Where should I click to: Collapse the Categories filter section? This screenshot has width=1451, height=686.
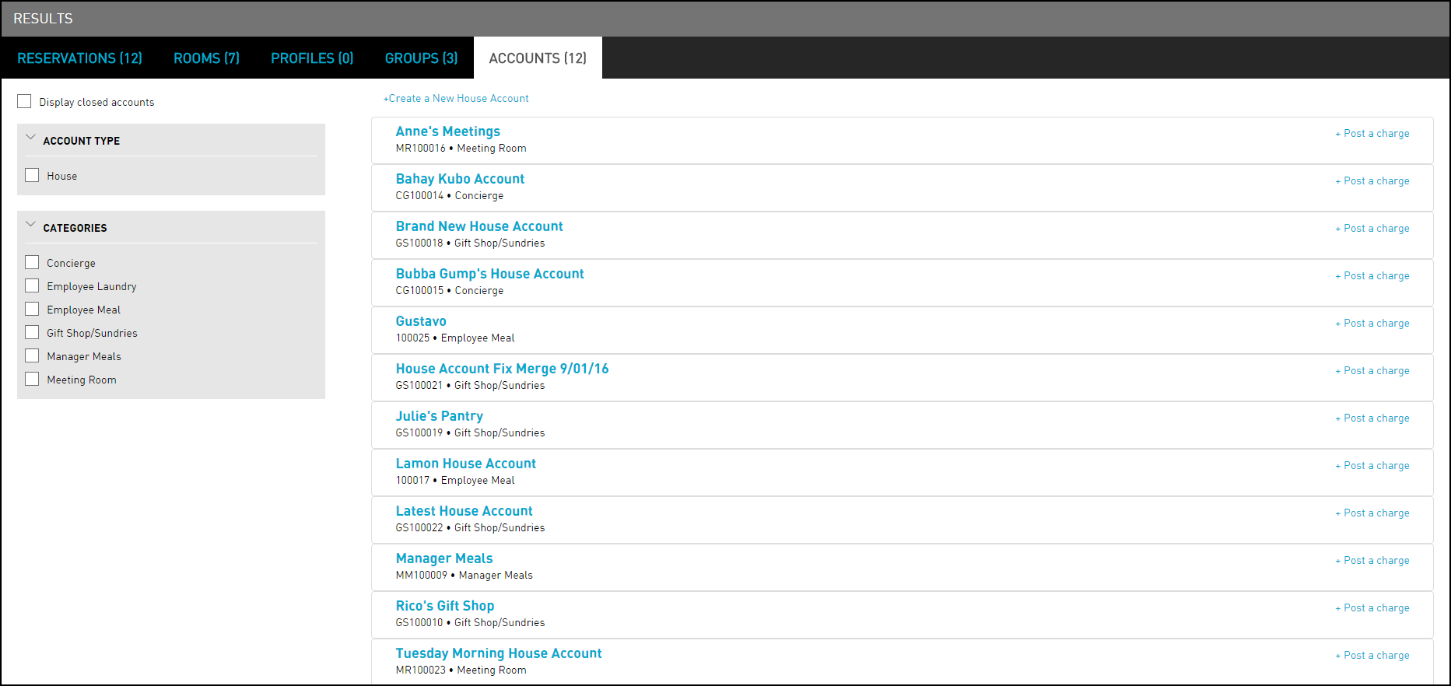(x=30, y=227)
